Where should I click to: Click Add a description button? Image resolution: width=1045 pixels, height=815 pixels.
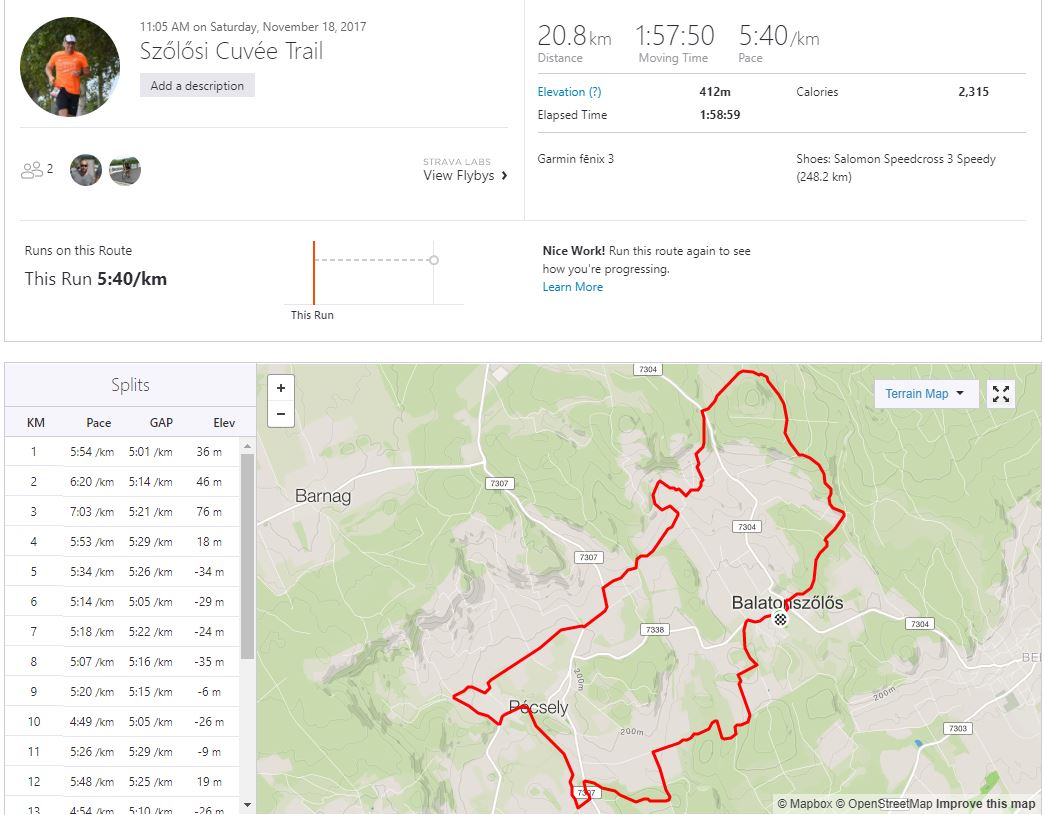(x=197, y=85)
